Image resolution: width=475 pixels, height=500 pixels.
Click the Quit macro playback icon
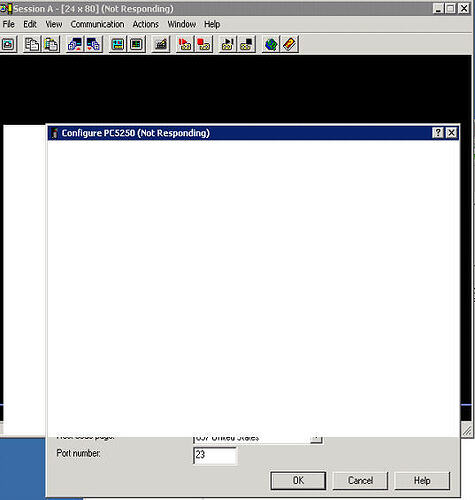click(x=246, y=44)
